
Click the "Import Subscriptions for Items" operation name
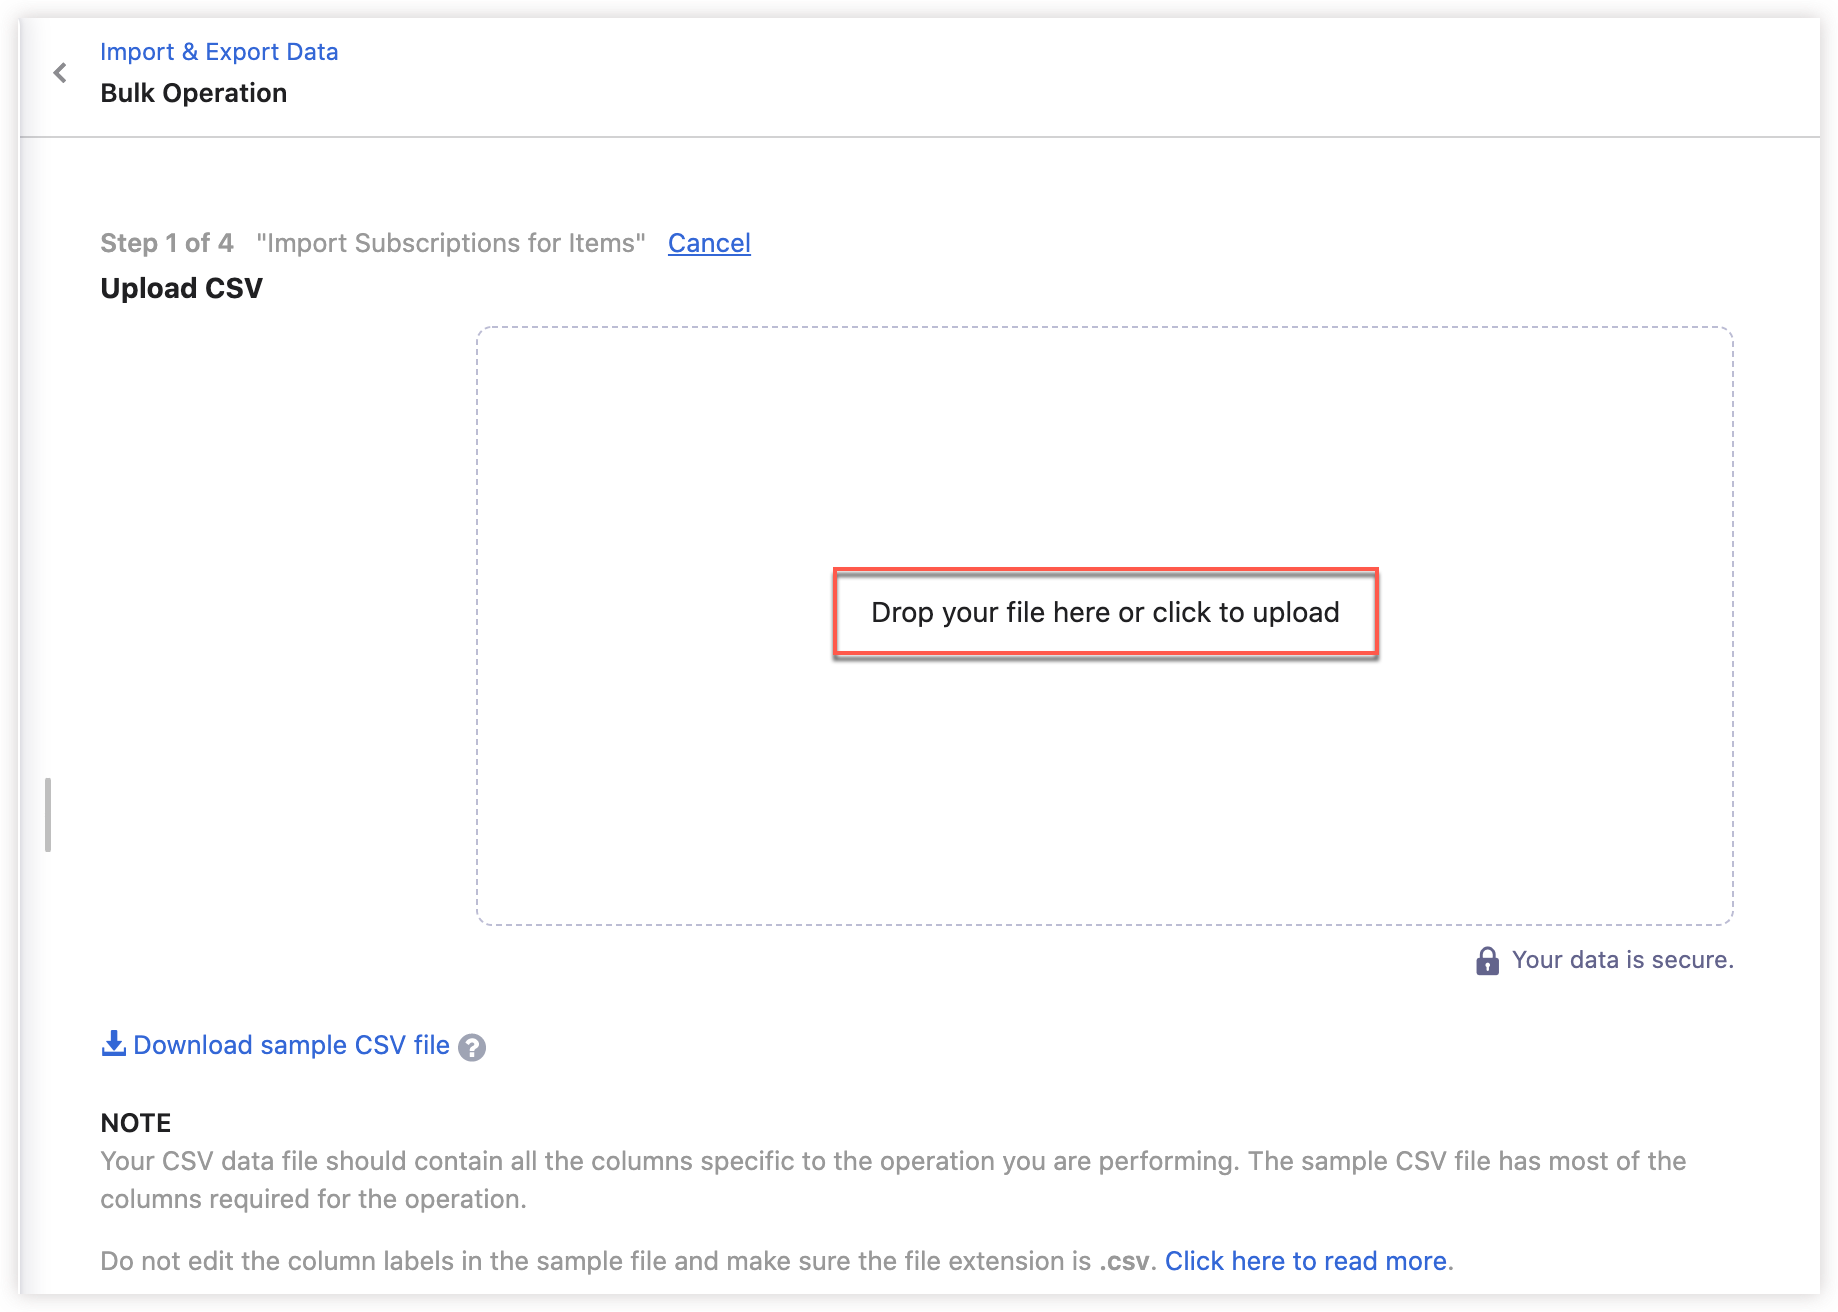[450, 243]
